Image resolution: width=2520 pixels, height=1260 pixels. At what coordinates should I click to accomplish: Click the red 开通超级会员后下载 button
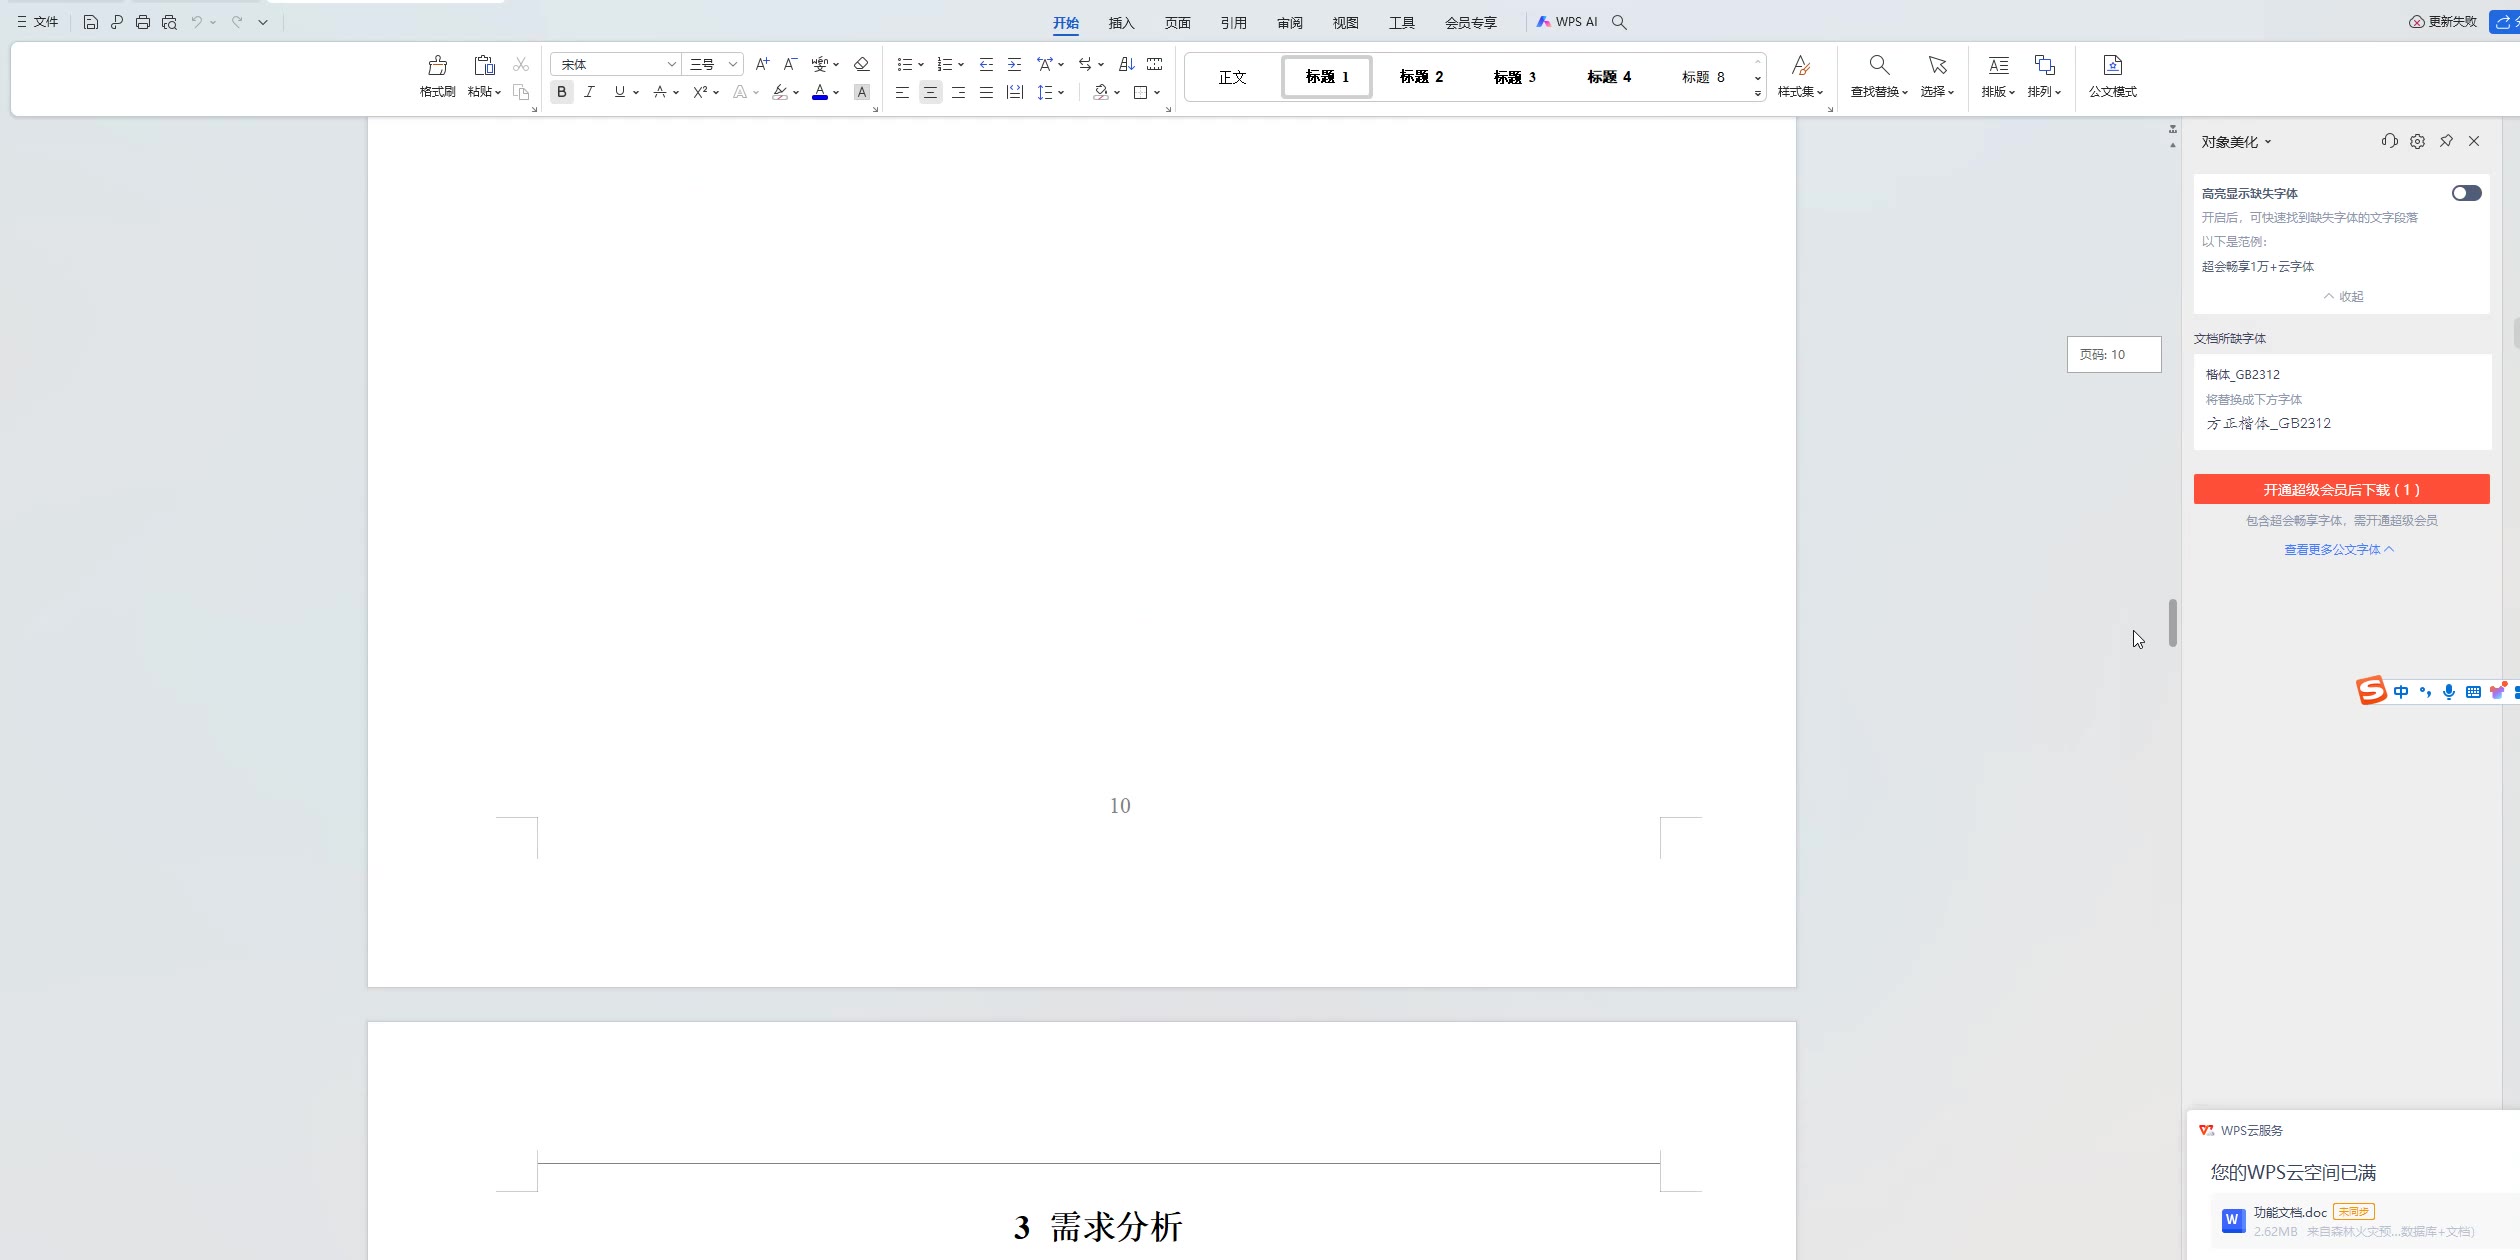coord(2340,489)
